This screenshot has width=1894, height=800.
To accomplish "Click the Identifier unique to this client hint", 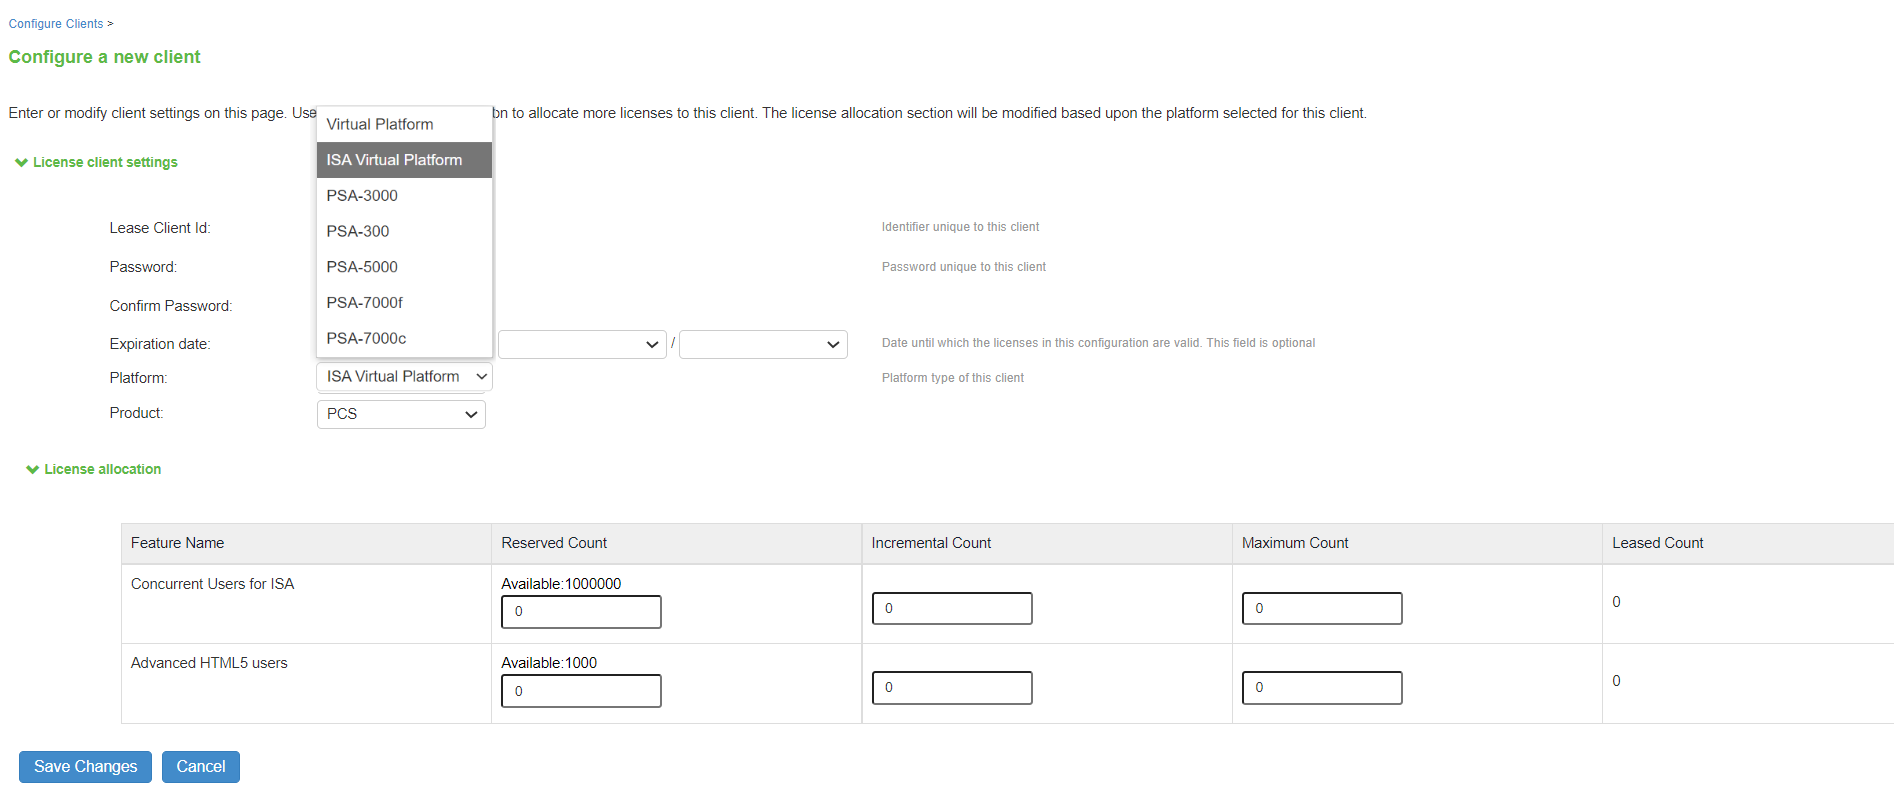I will pyautogui.click(x=960, y=227).
